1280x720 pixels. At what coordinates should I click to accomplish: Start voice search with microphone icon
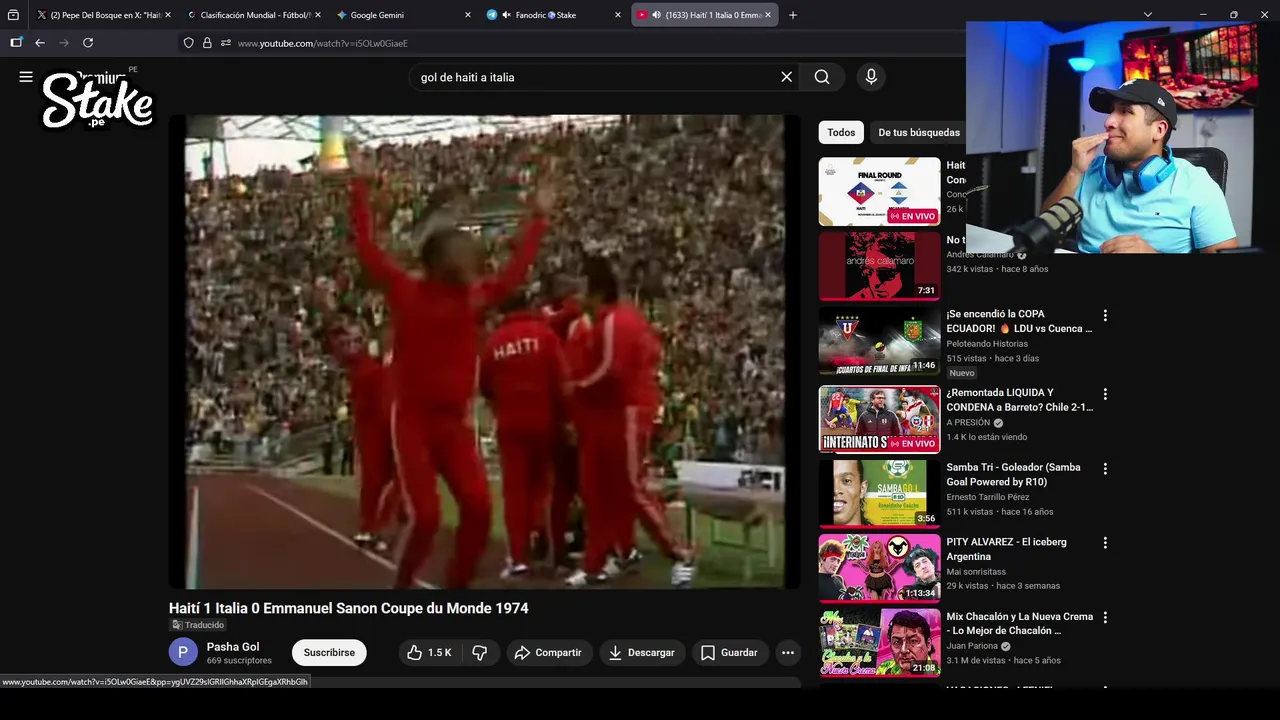[x=871, y=77]
